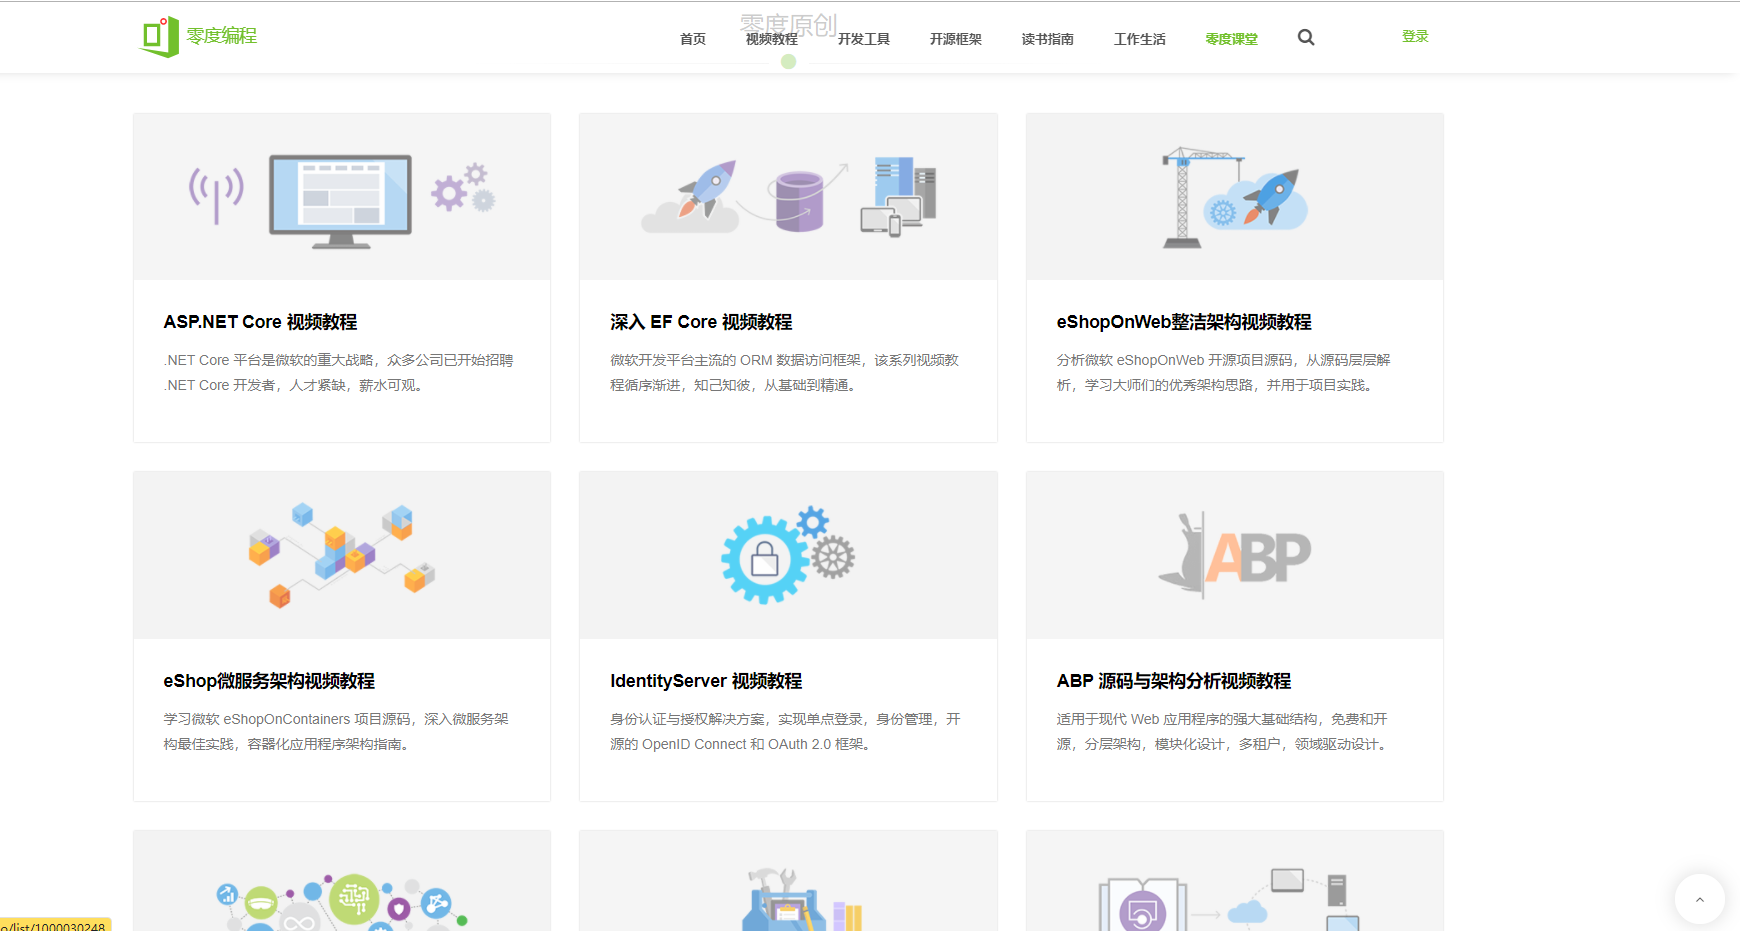Open the 视频教程 menu item
1740x931 pixels.
click(772, 39)
